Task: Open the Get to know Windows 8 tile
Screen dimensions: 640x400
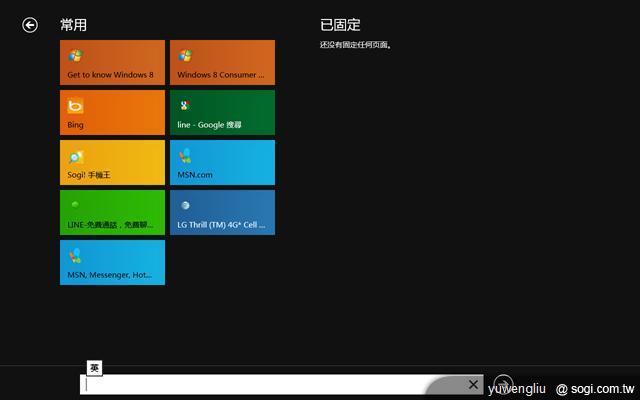Action: click(112, 62)
